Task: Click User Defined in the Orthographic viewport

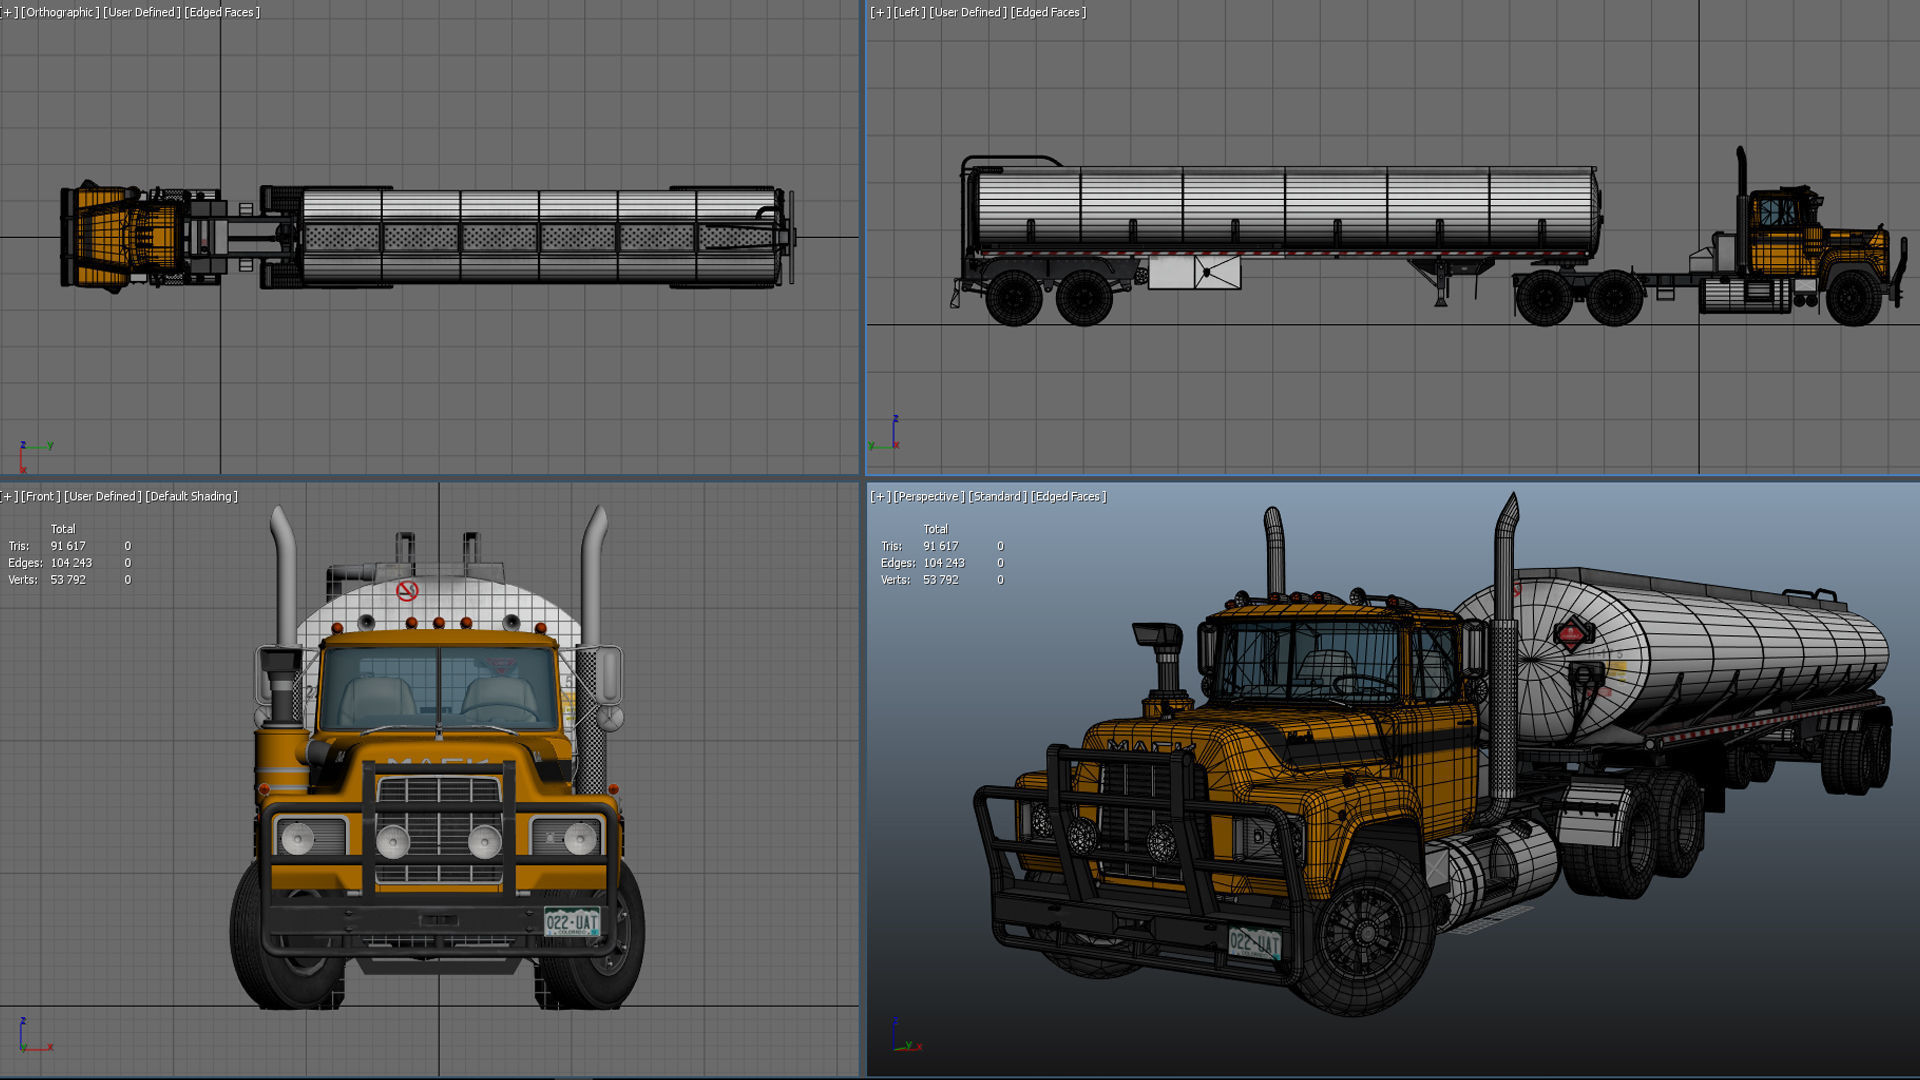Action: [142, 12]
